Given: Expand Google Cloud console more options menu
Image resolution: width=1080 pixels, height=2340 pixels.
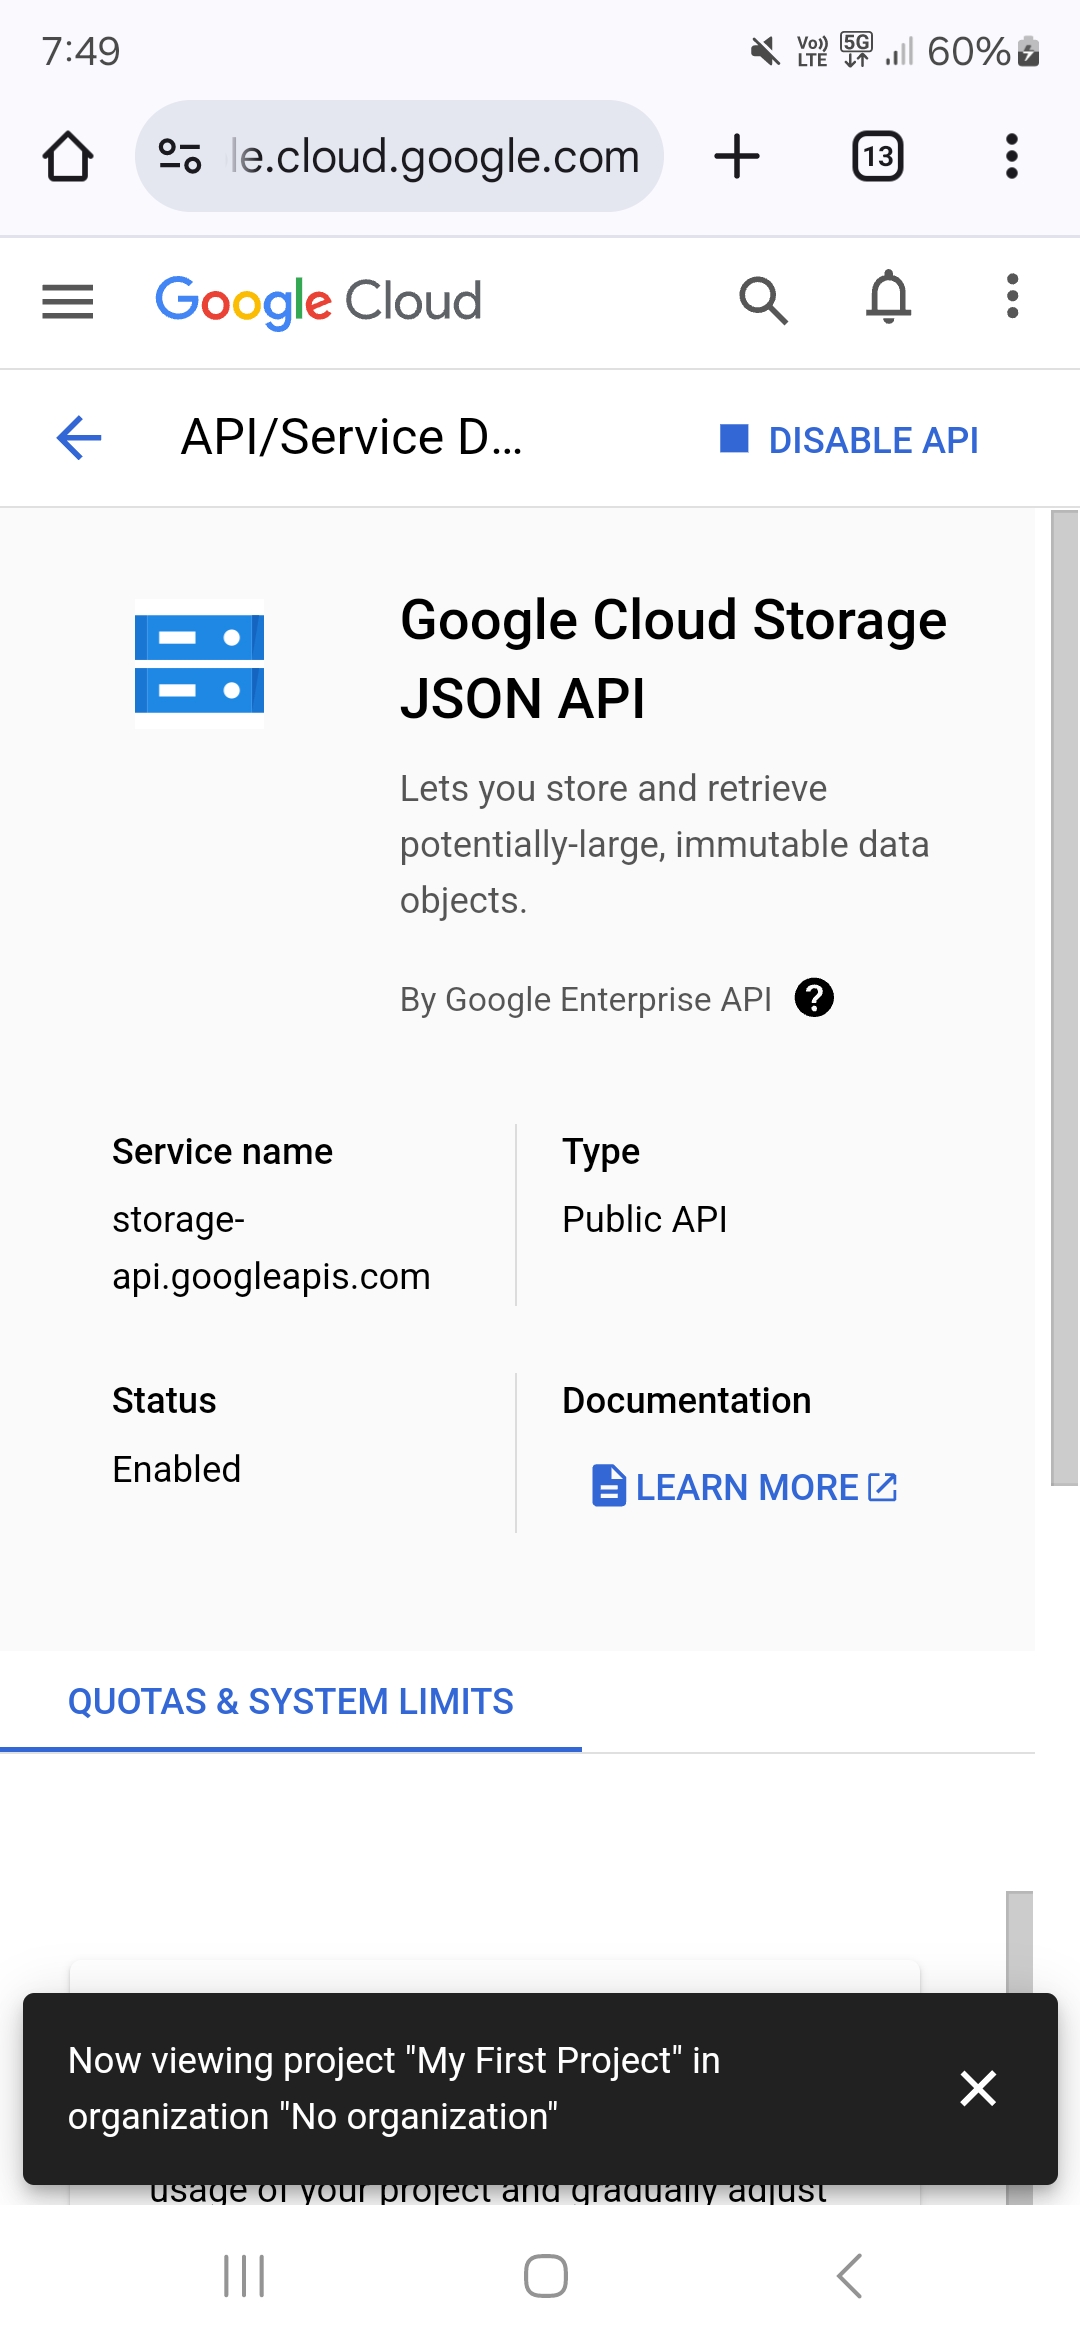Looking at the screenshot, I should click(1012, 297).
